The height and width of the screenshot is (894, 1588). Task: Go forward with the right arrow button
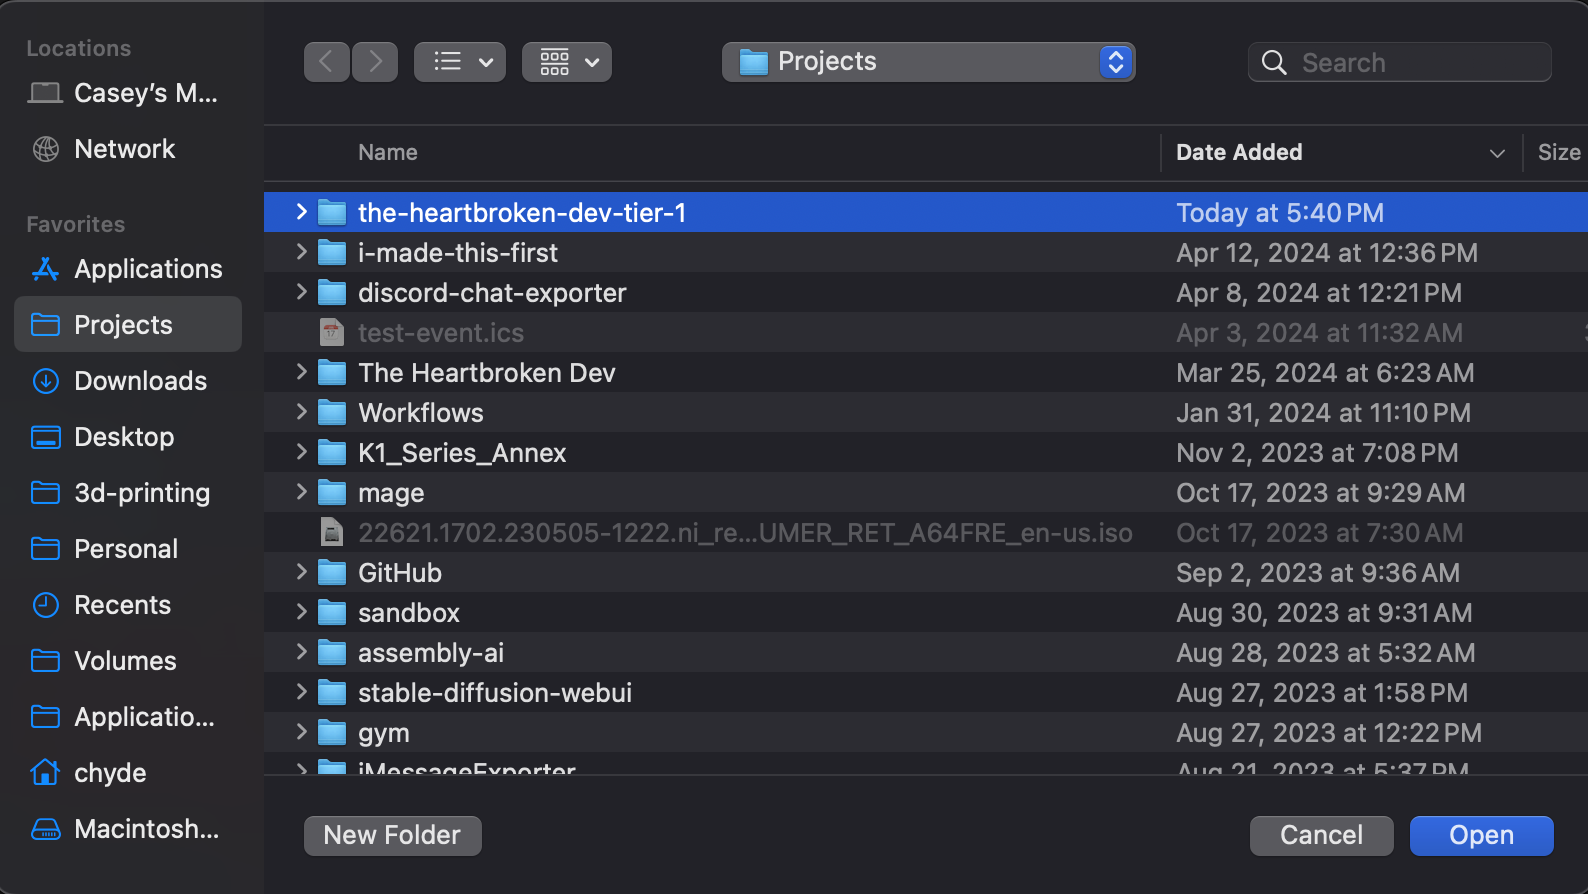pyautogui.click(x=375, y=62)
